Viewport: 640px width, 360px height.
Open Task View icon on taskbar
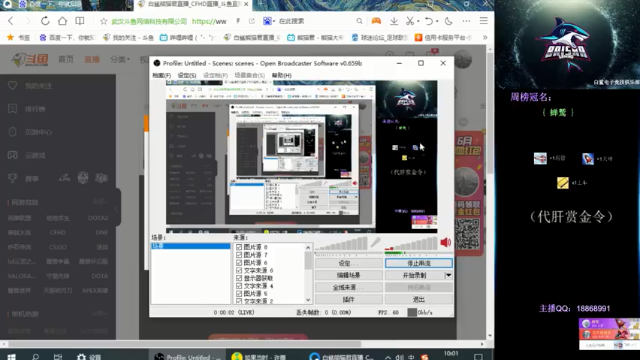58,357
